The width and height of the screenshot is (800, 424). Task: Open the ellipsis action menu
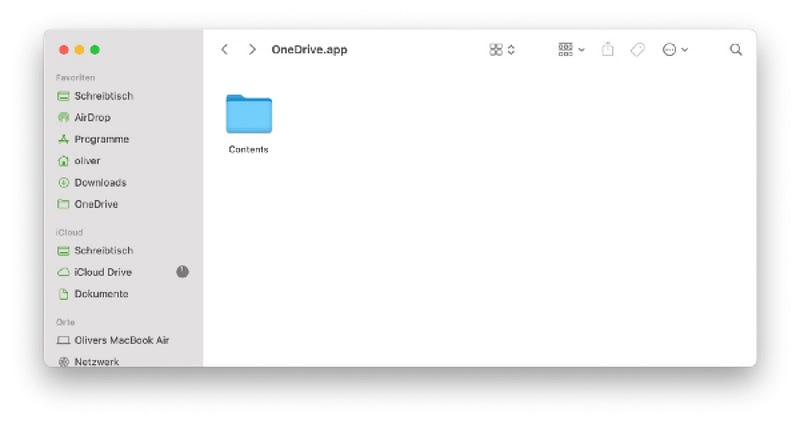tap(669, 49)
